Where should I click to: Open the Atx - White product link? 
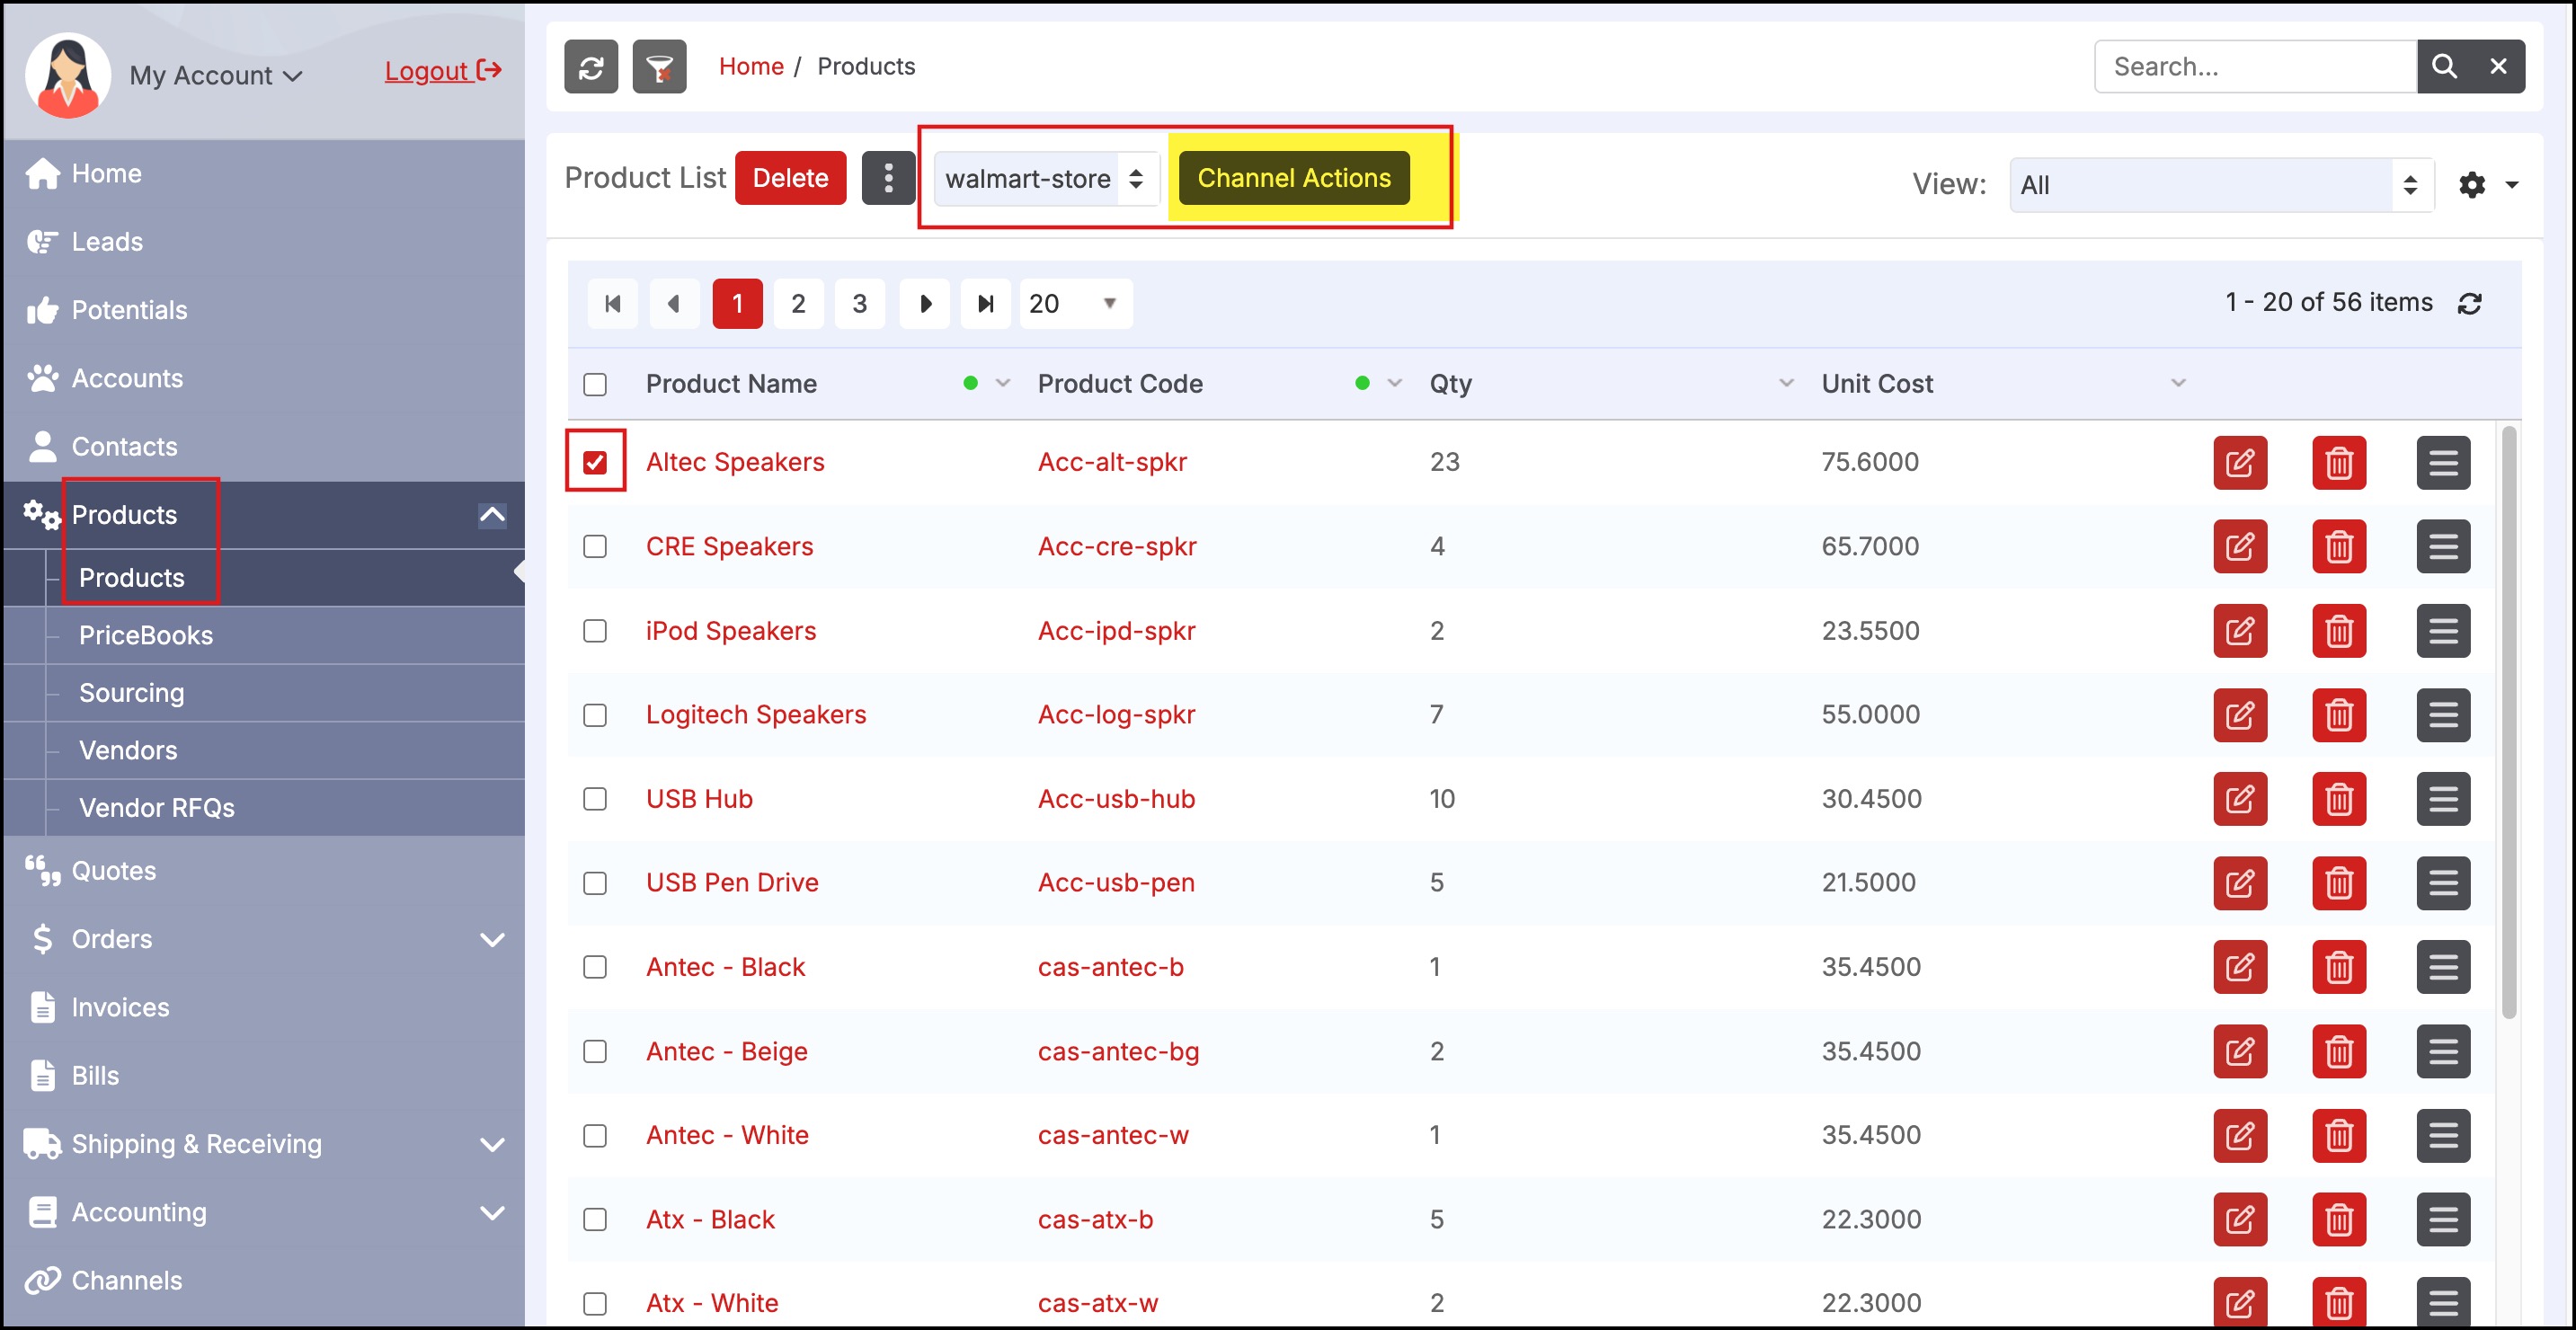pyautogui.click(x=712, y=1304)
